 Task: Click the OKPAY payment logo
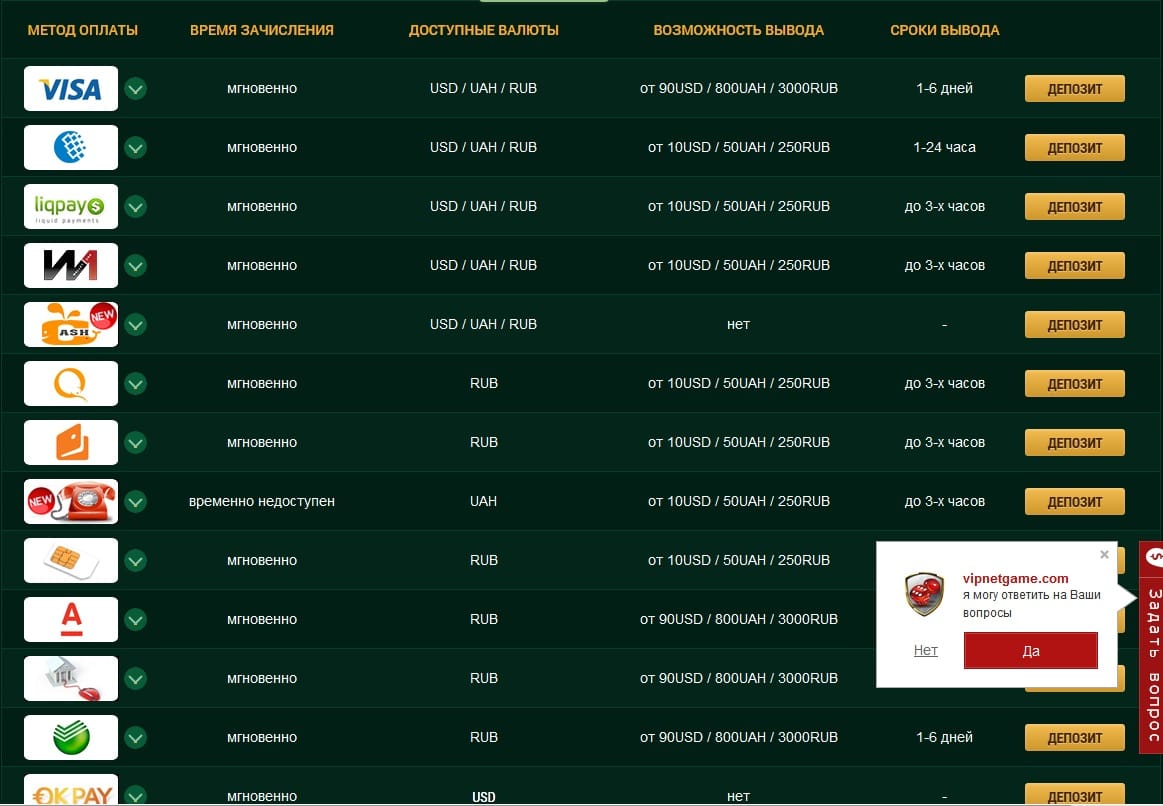click(x=70, y=792)
